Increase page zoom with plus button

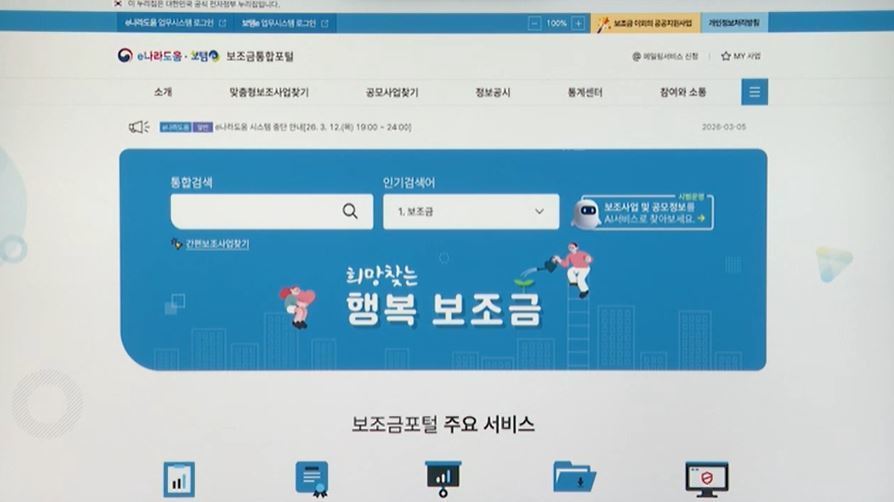coord(578,23)
